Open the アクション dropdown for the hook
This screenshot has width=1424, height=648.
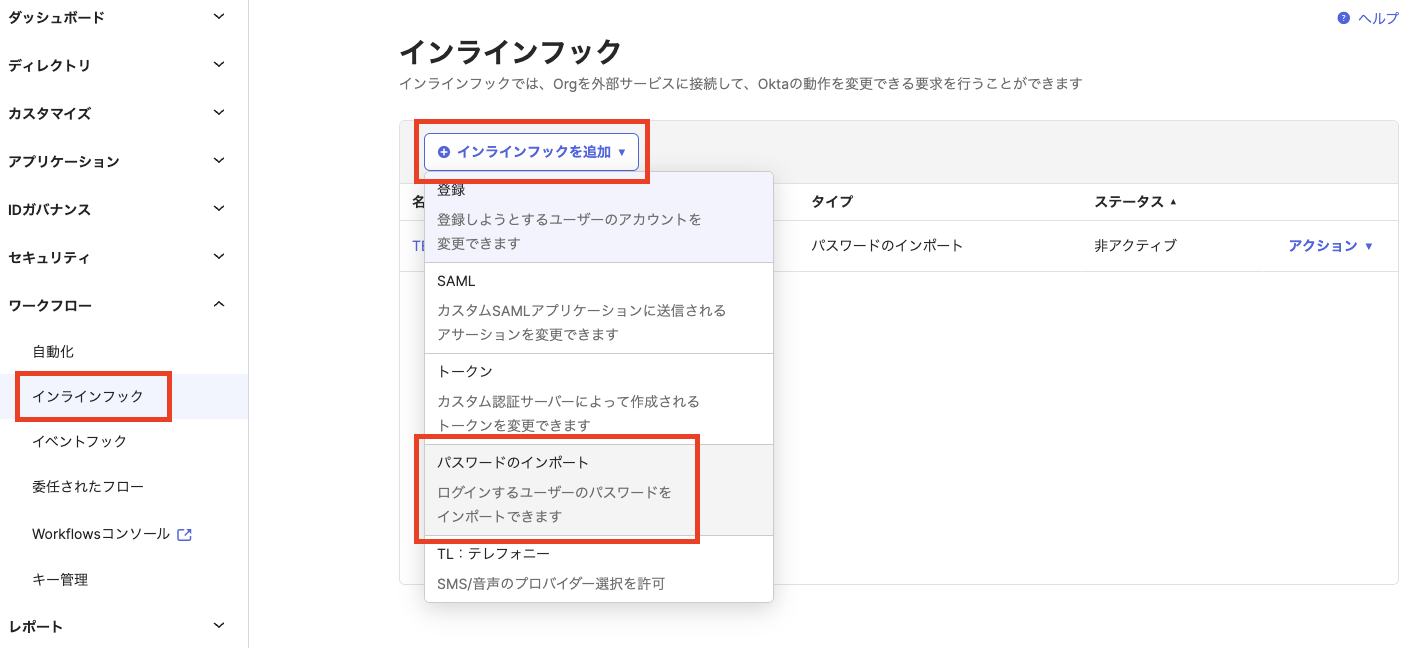(x=1330, y=246)
